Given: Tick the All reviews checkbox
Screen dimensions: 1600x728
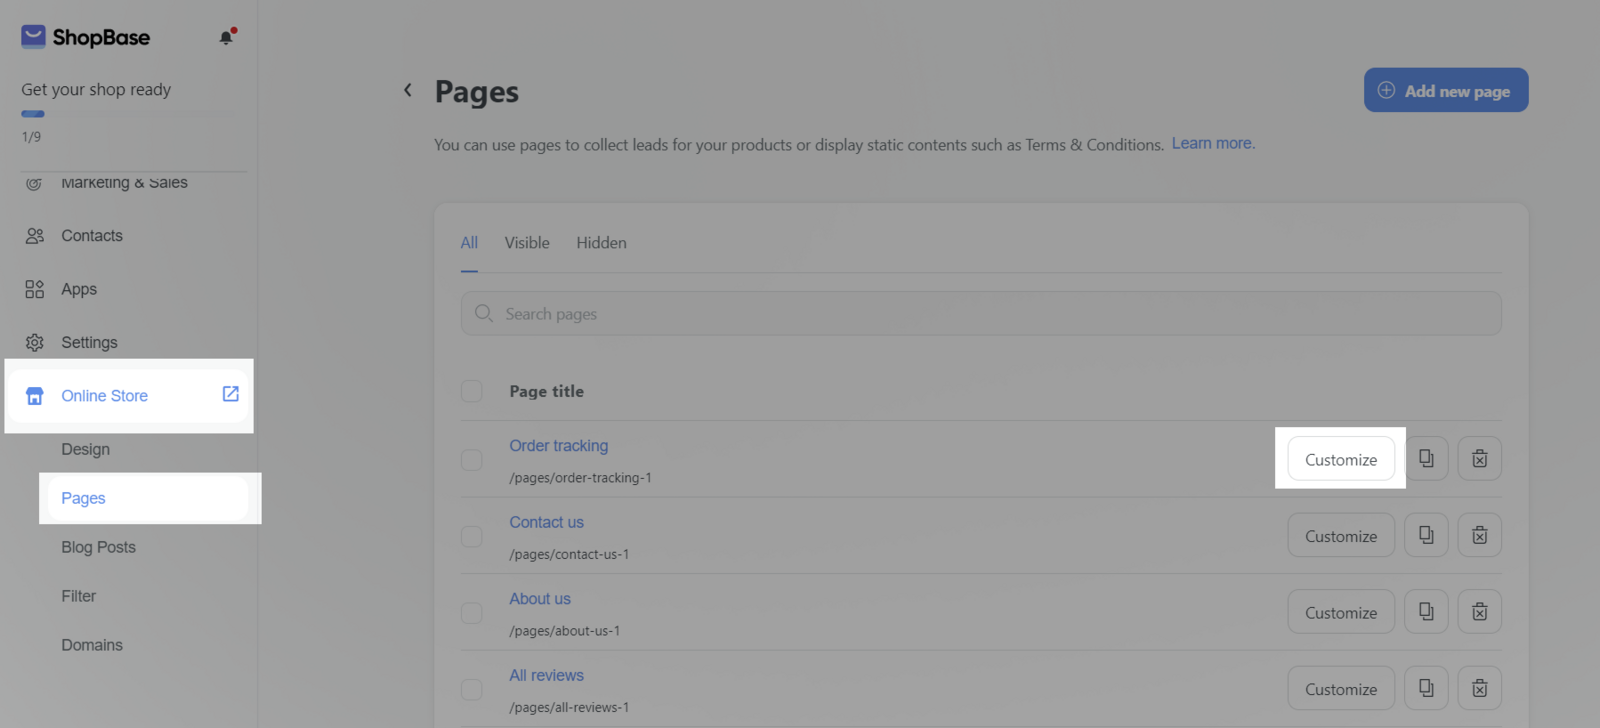Looking at the screenshot, I should (x=472, y=690).
